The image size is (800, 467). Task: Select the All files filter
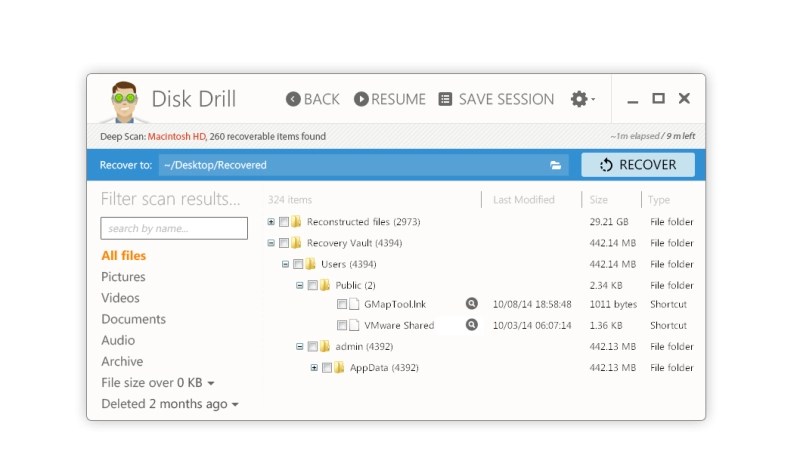click(123, 256)
